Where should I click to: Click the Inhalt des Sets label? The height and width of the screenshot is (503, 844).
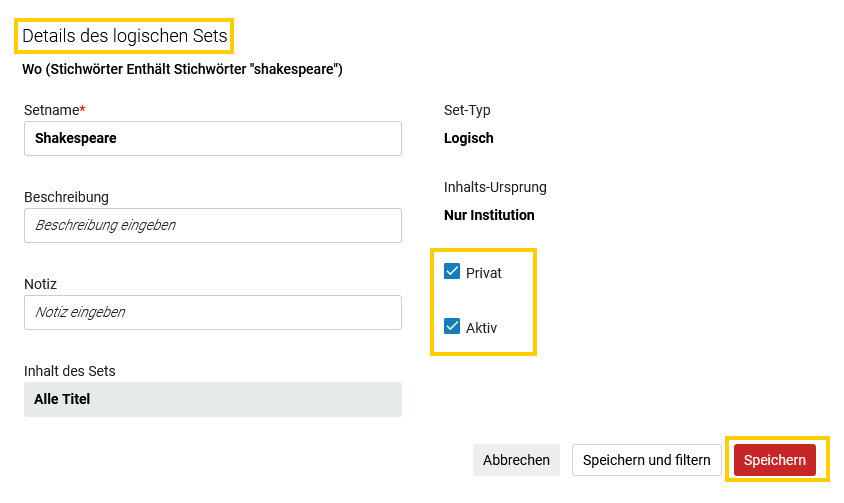[x=69, y=371]
